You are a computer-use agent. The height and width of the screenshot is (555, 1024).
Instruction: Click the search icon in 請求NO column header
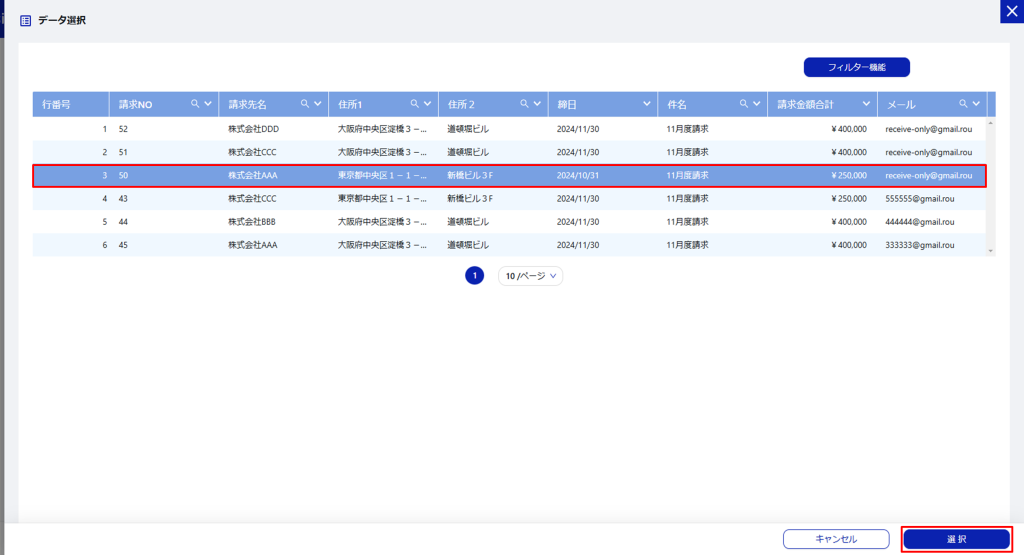(195, 104)
